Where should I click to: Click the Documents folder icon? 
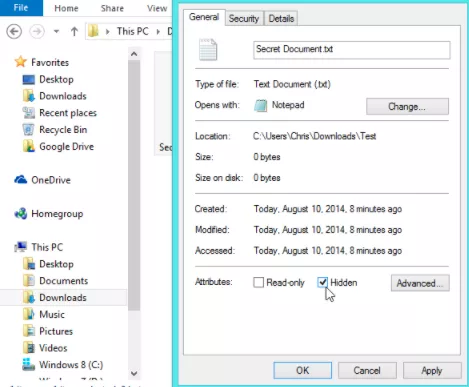point(29,281)
